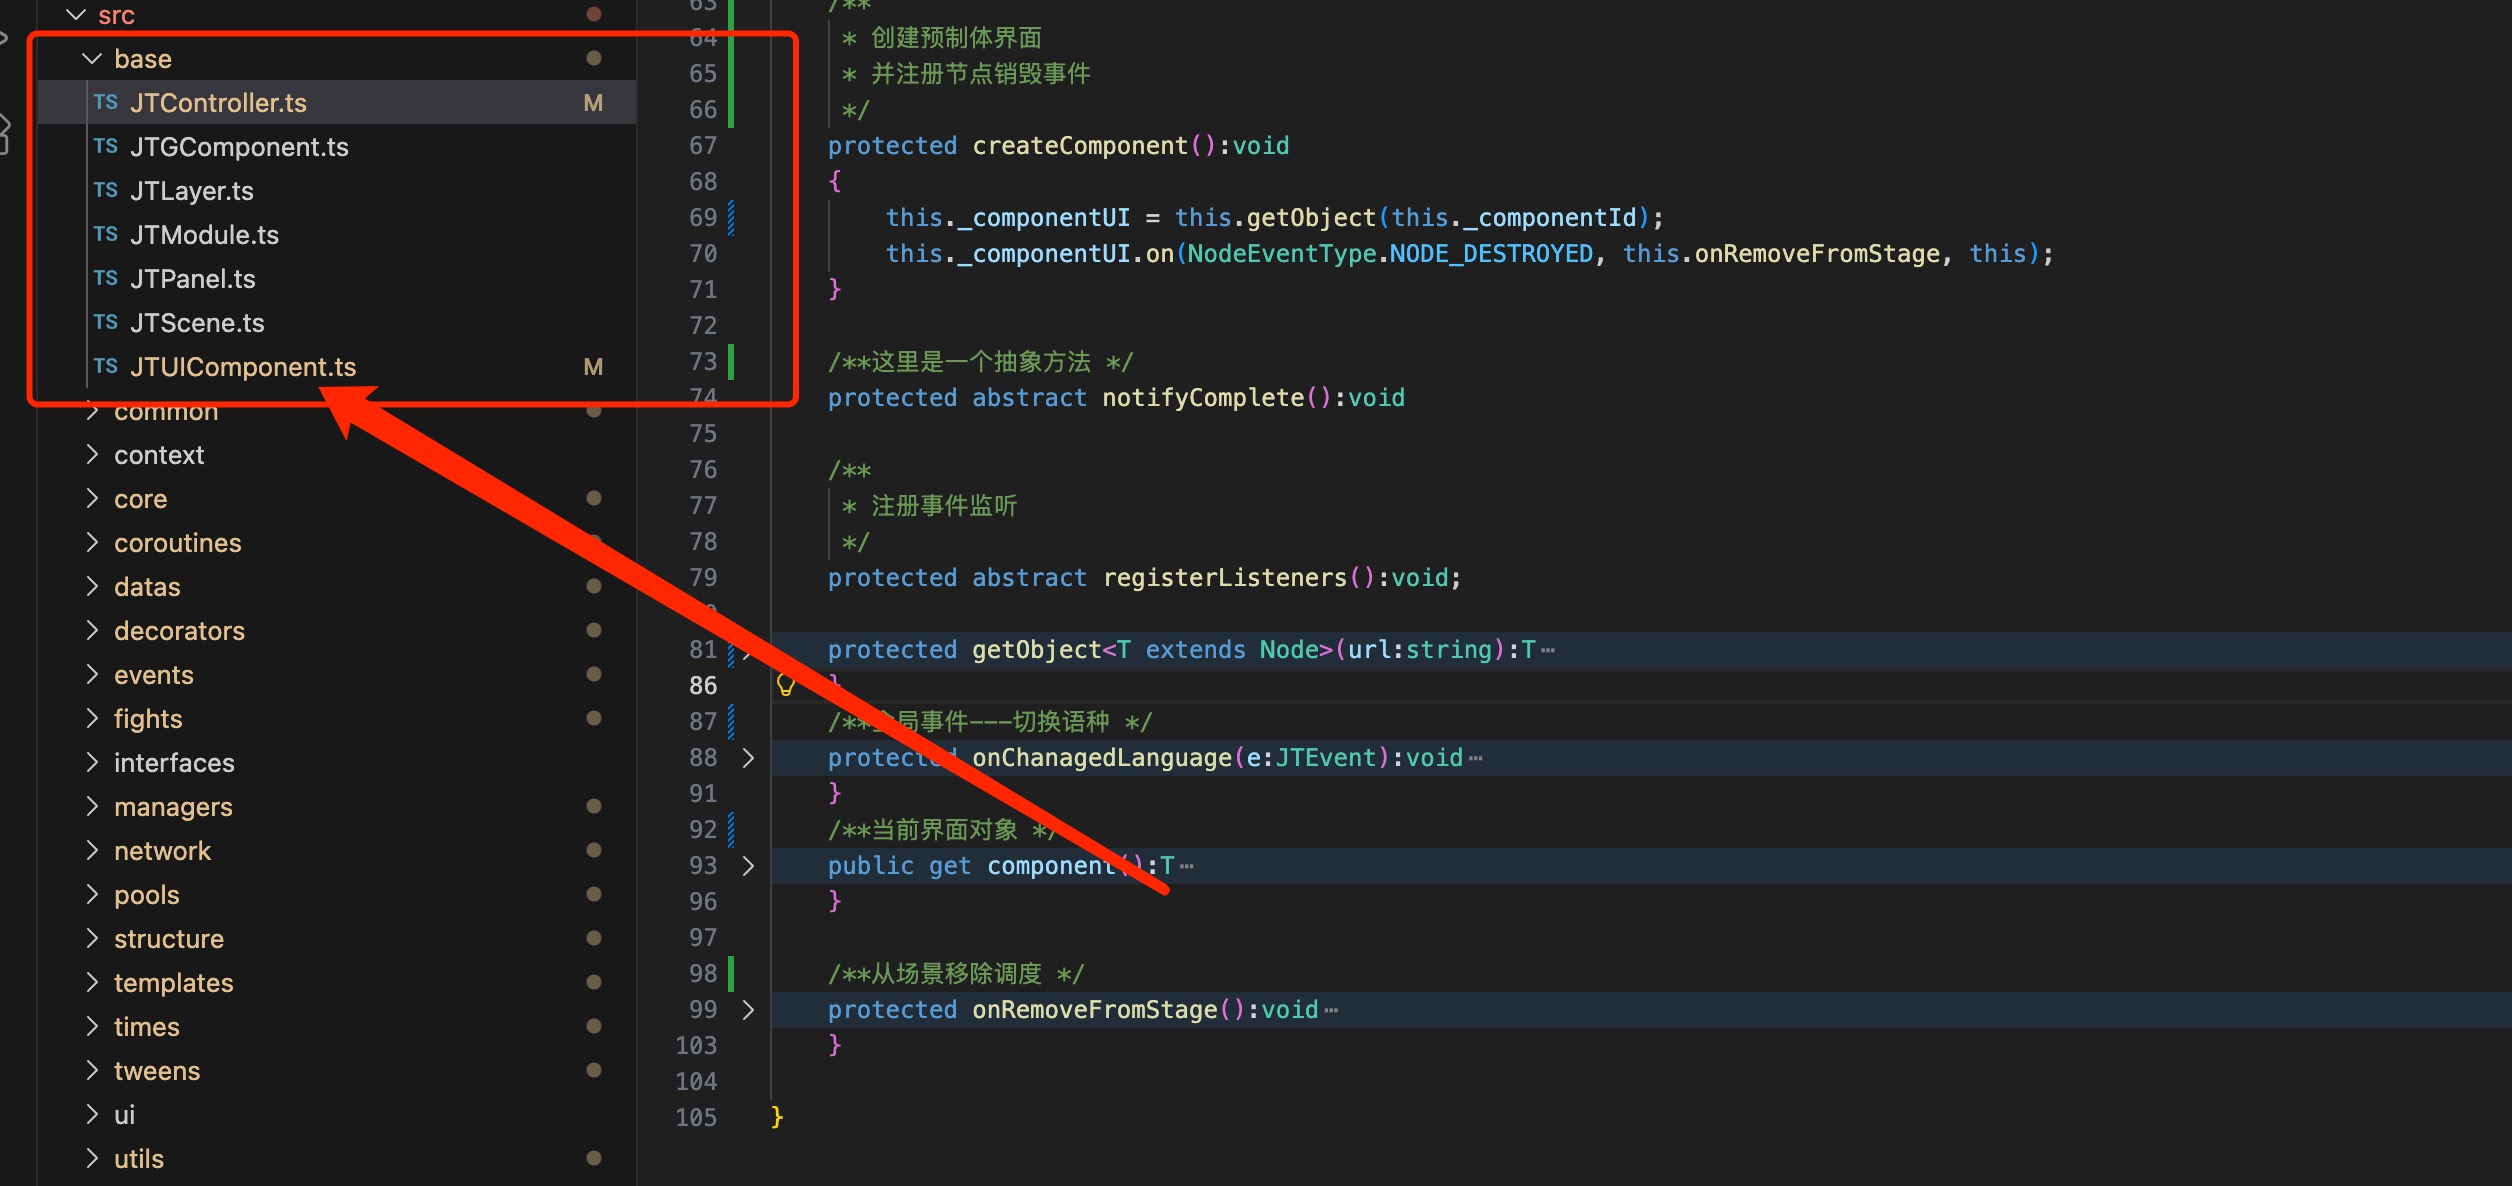The height and width of the screenshot is (1186, 2512).
Task: Click the TS icon beside JTController.ts
Action: (106, 102)
